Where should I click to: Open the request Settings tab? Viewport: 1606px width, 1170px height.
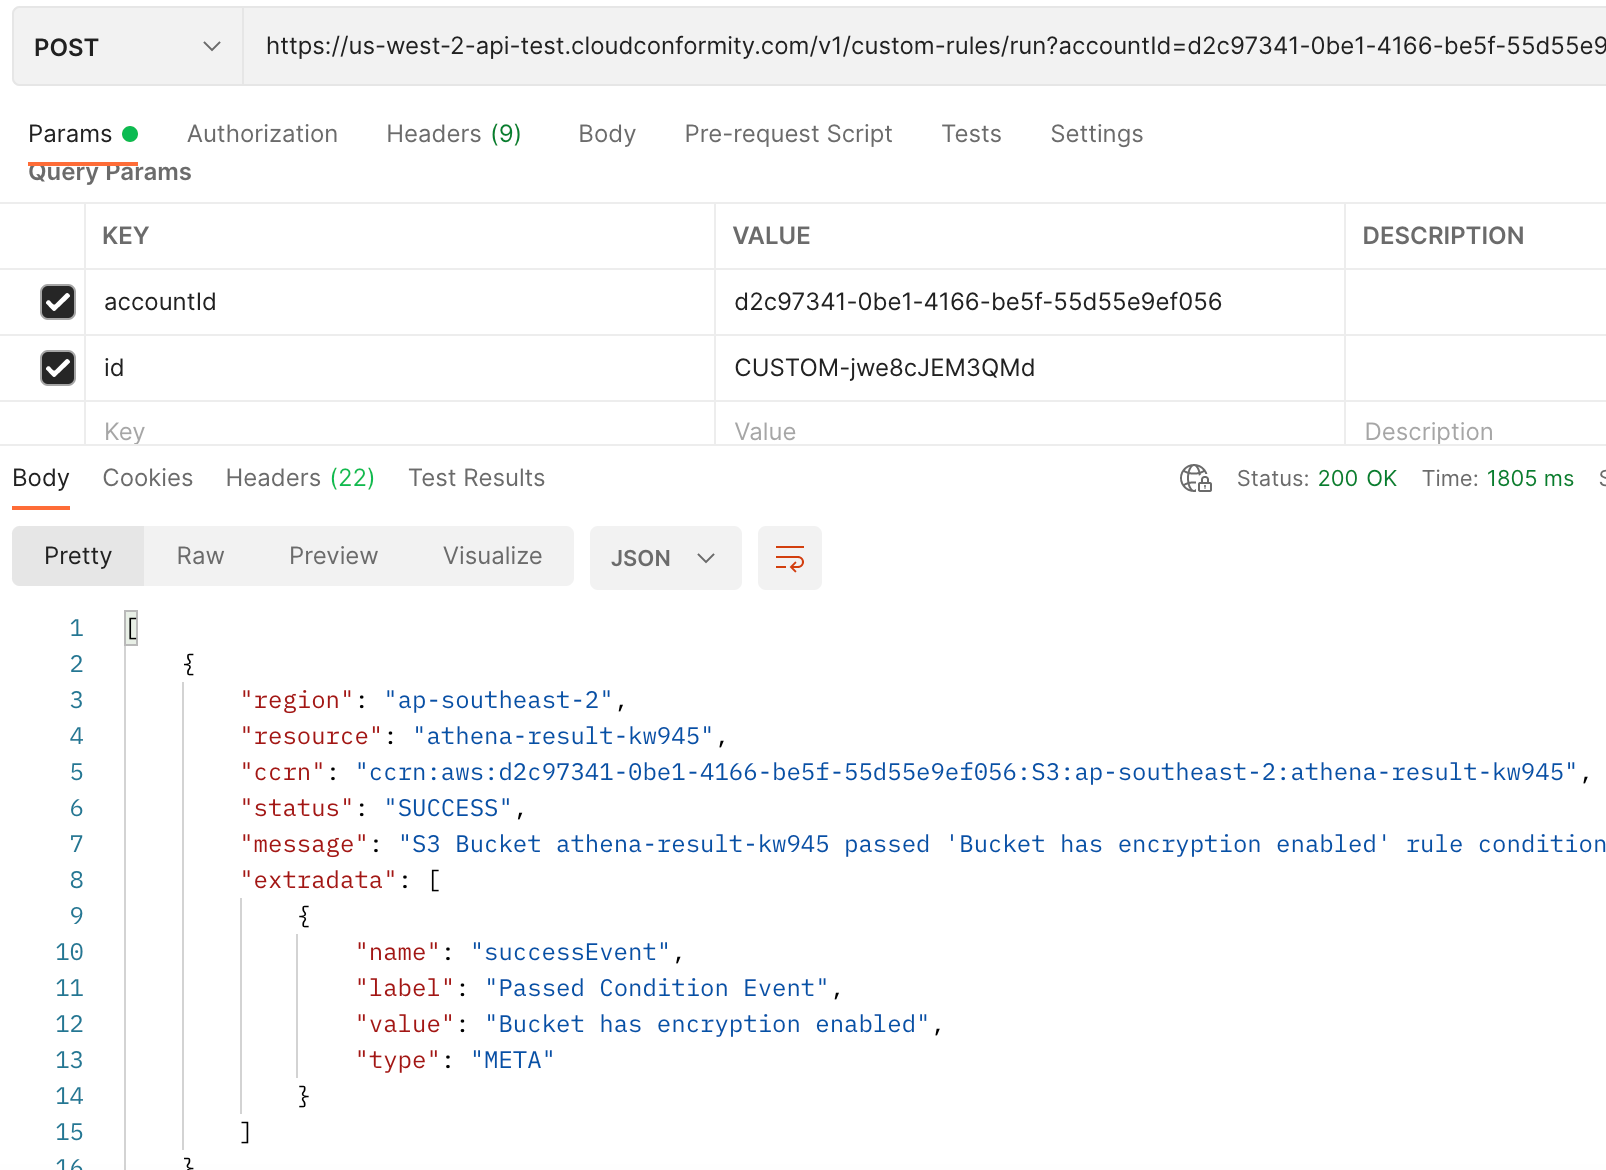tap(1096, 134)
